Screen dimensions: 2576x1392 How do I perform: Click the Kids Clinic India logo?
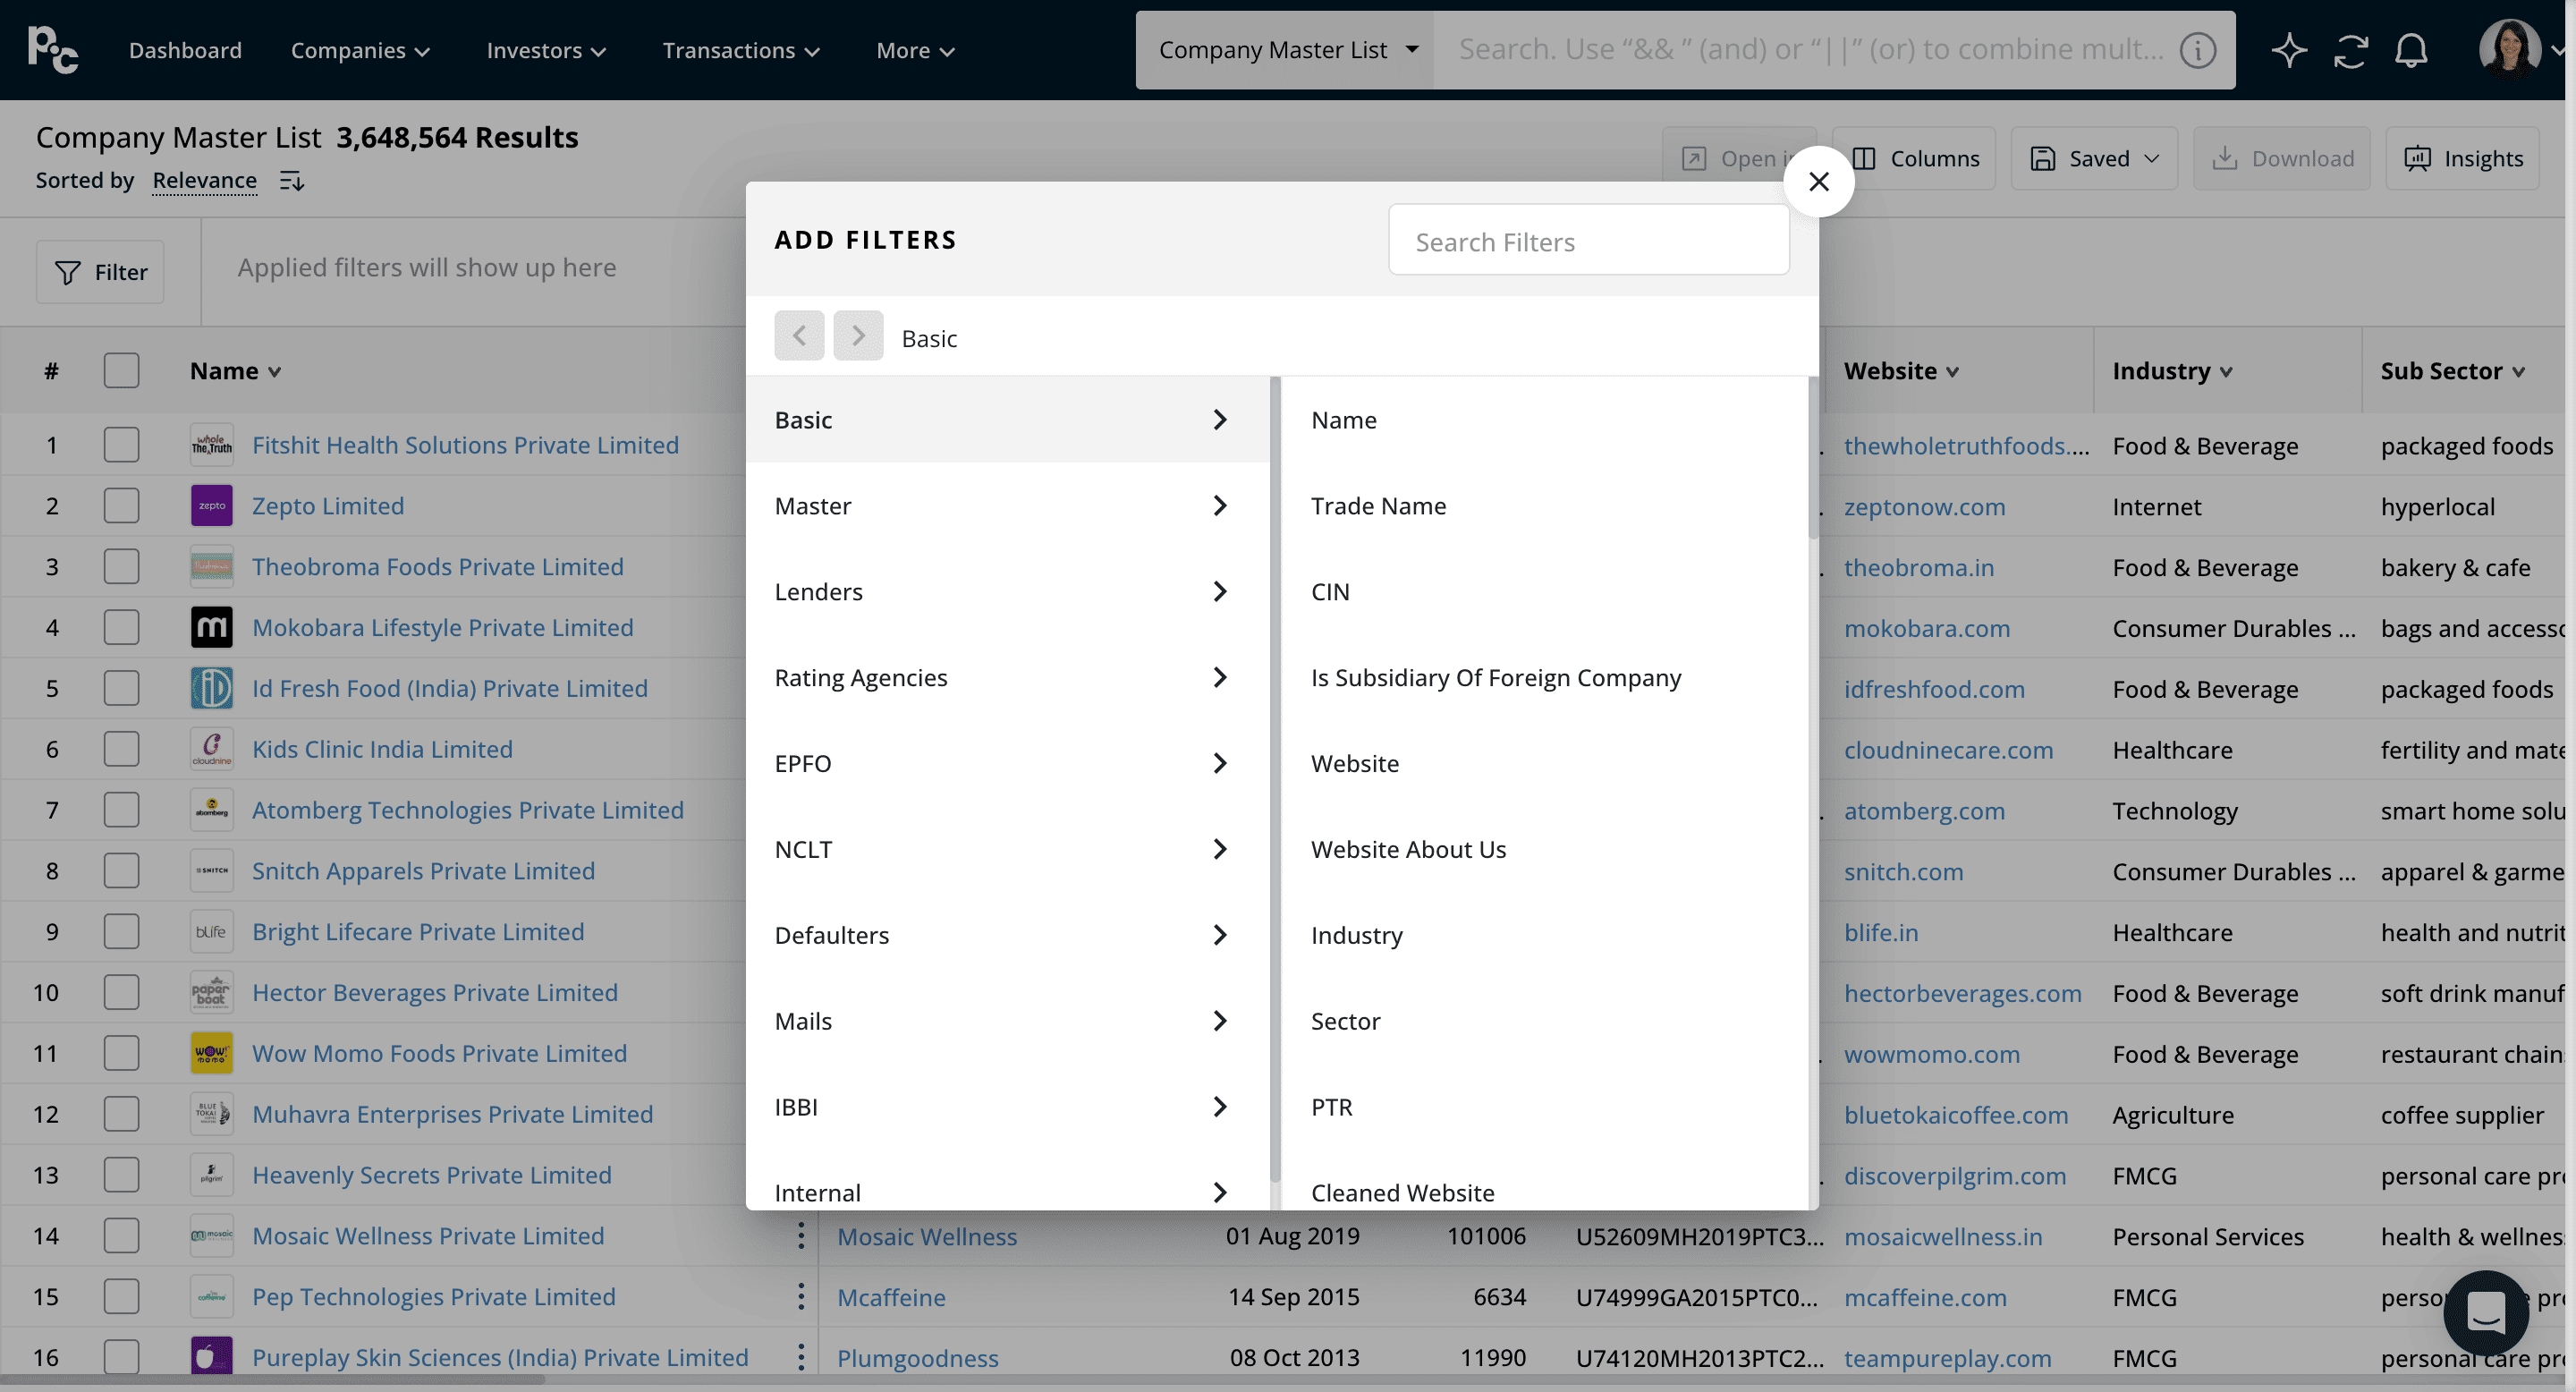(212, 750)
